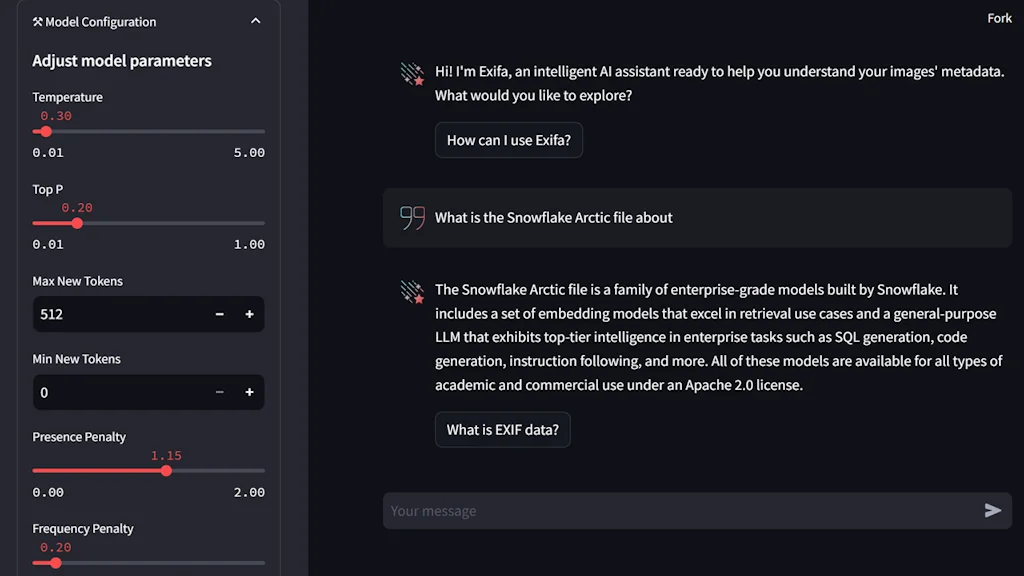Click minus icon to decrease Min New Tokens

point(219,392)
